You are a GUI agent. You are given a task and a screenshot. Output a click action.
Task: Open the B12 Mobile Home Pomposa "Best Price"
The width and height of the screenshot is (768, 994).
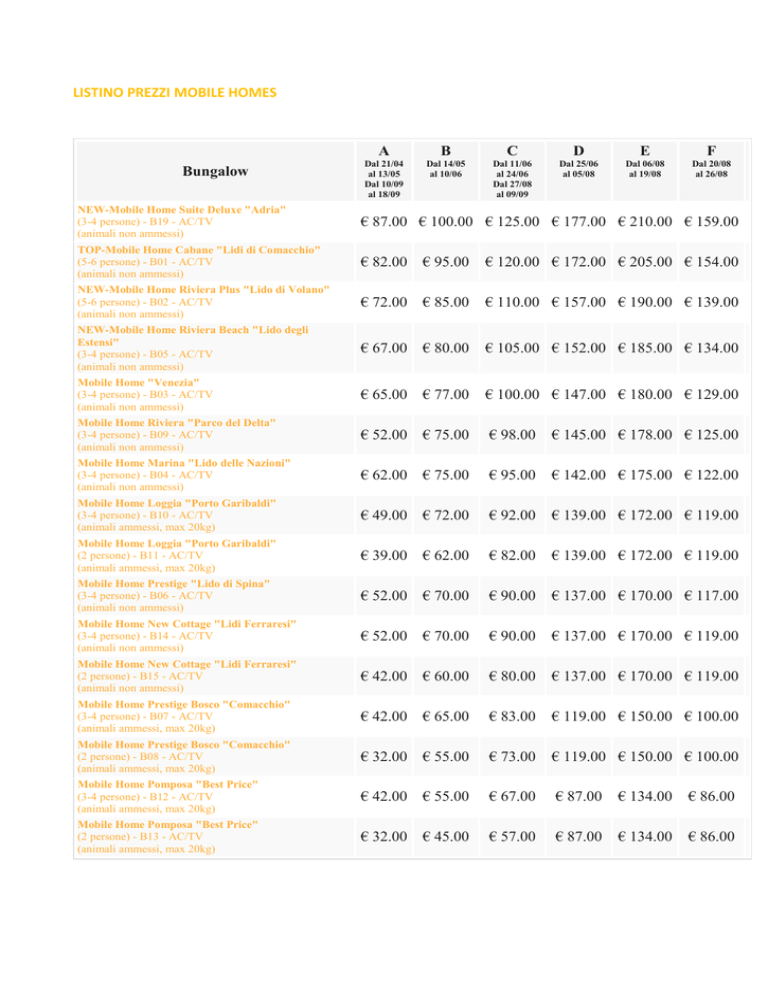click(167, 784)
